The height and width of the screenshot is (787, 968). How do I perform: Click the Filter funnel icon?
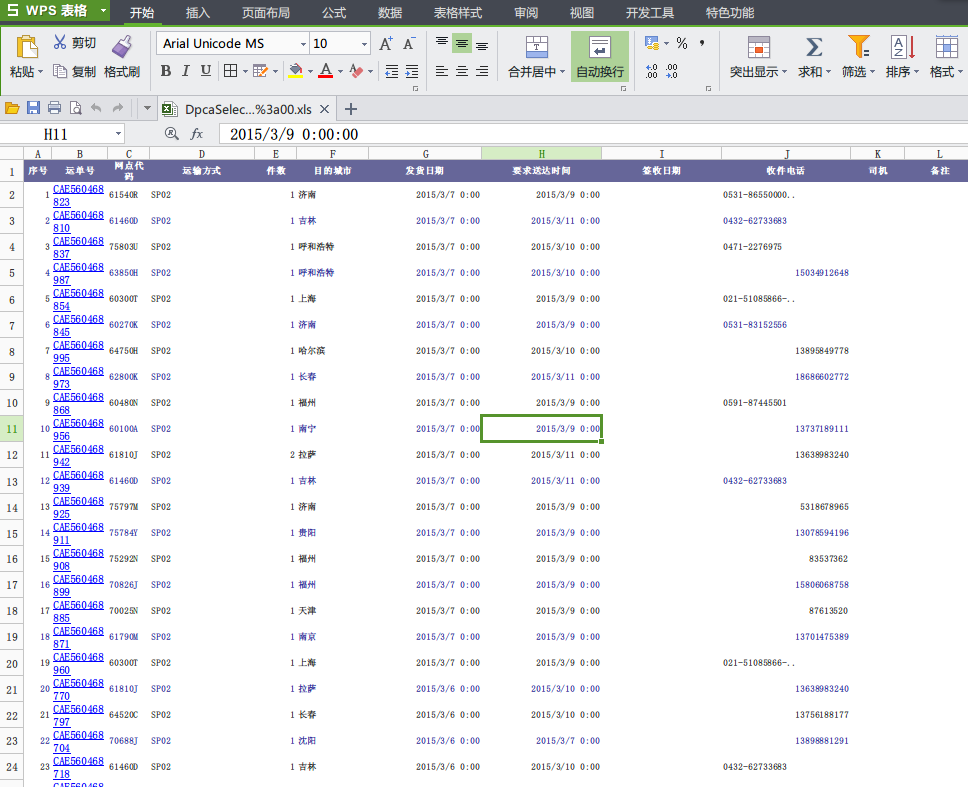859,47
